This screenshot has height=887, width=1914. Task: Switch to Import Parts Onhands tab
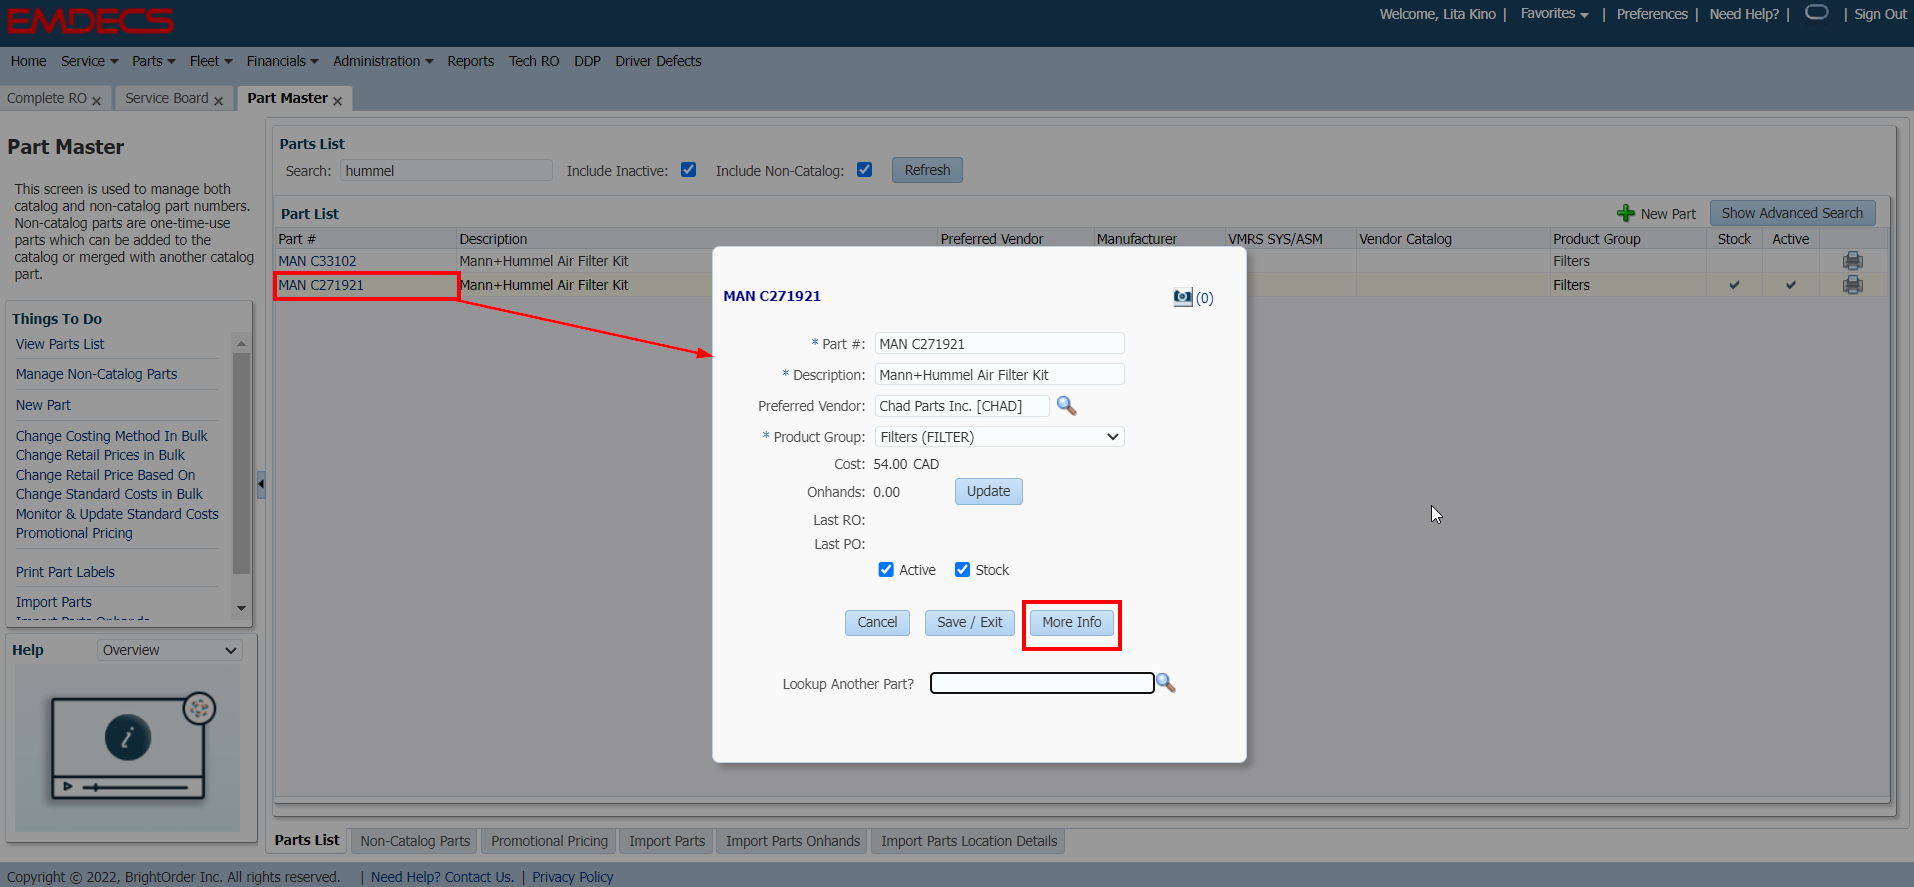click(793, 841)
